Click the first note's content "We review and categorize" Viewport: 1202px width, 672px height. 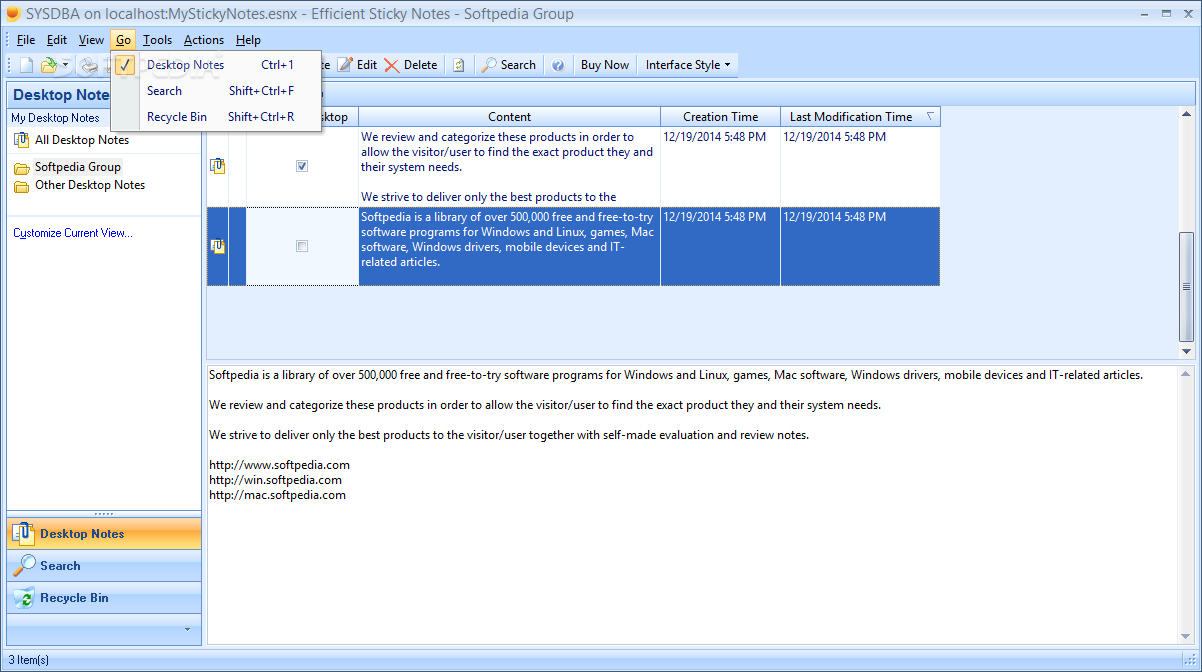coord(509,167)
